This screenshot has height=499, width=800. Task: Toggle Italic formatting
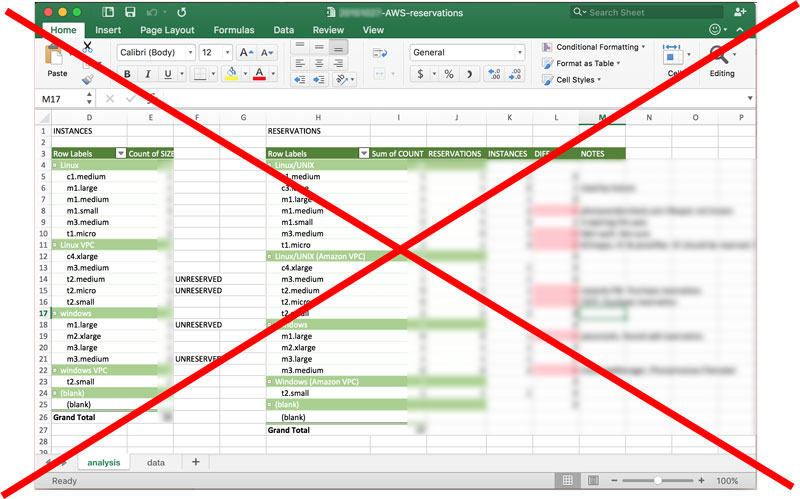[x=147, y=74]
